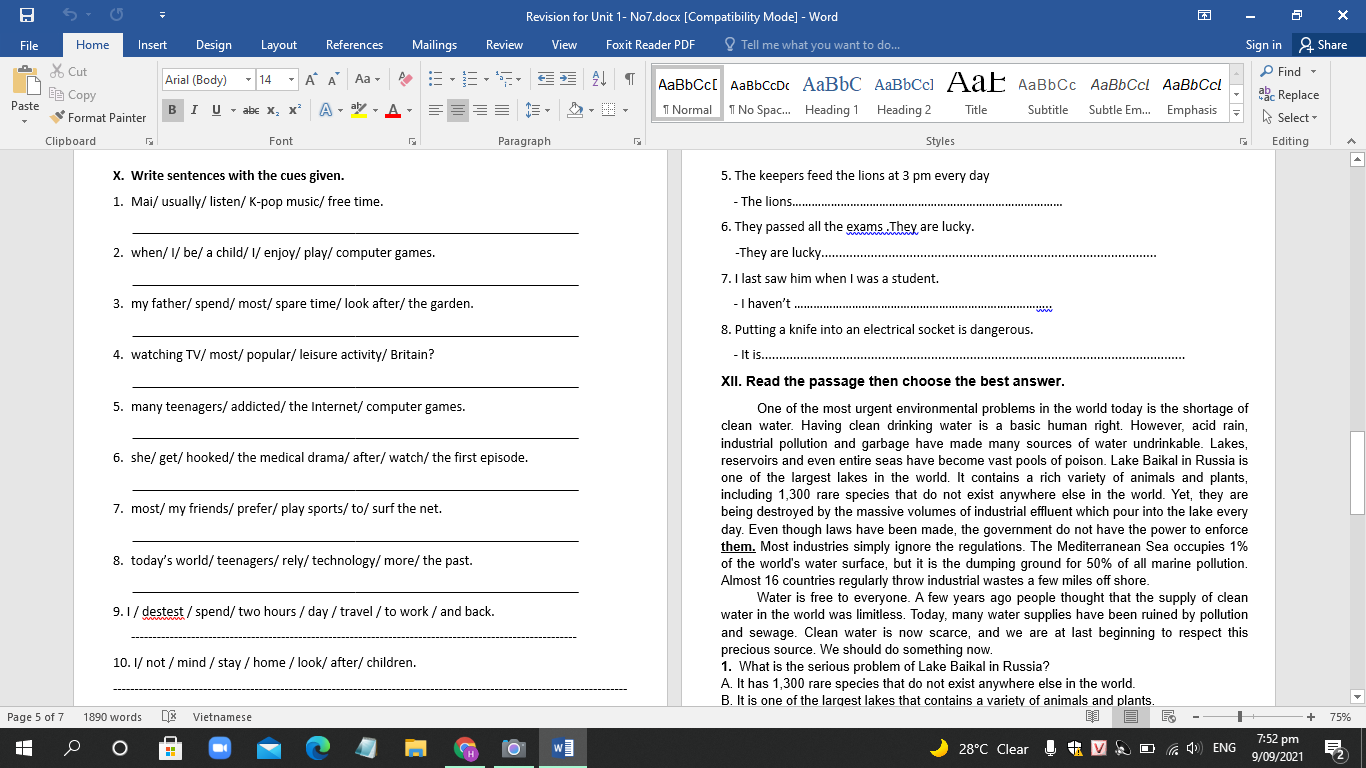Open the Borders dropdown arrow
This screenshot has width=1366, height=768.
click(x=625, y=110)
